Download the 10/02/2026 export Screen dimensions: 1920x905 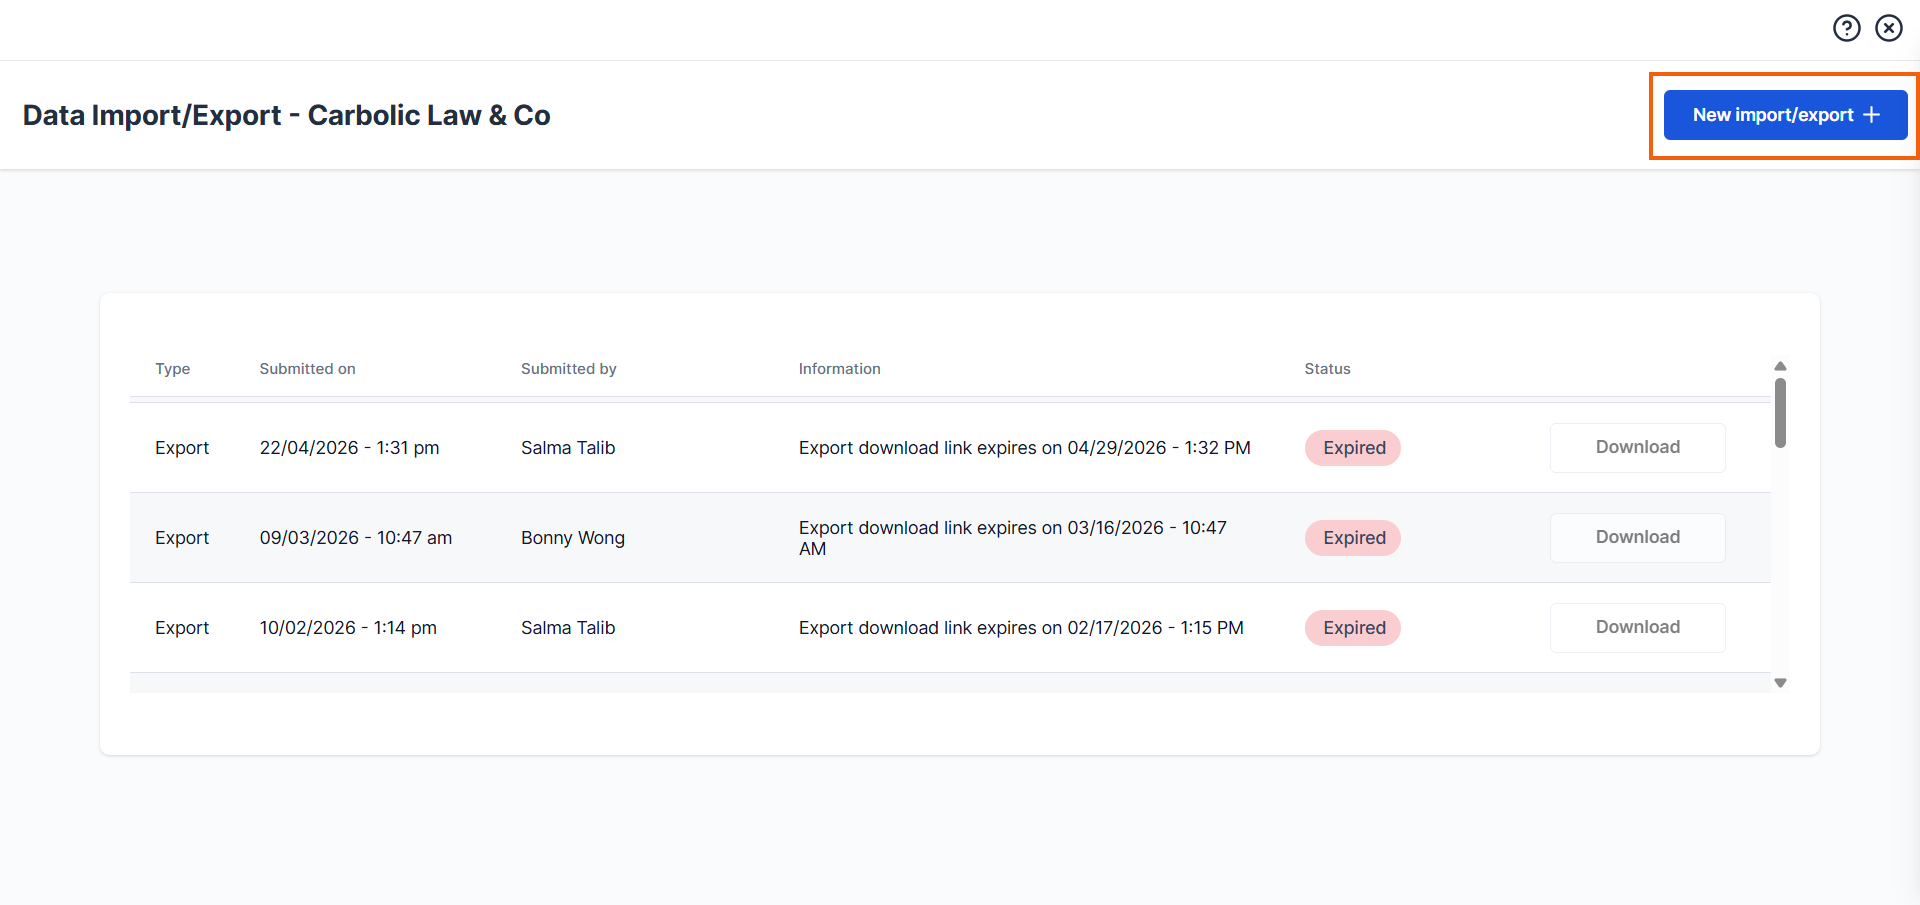point(1637,627)
